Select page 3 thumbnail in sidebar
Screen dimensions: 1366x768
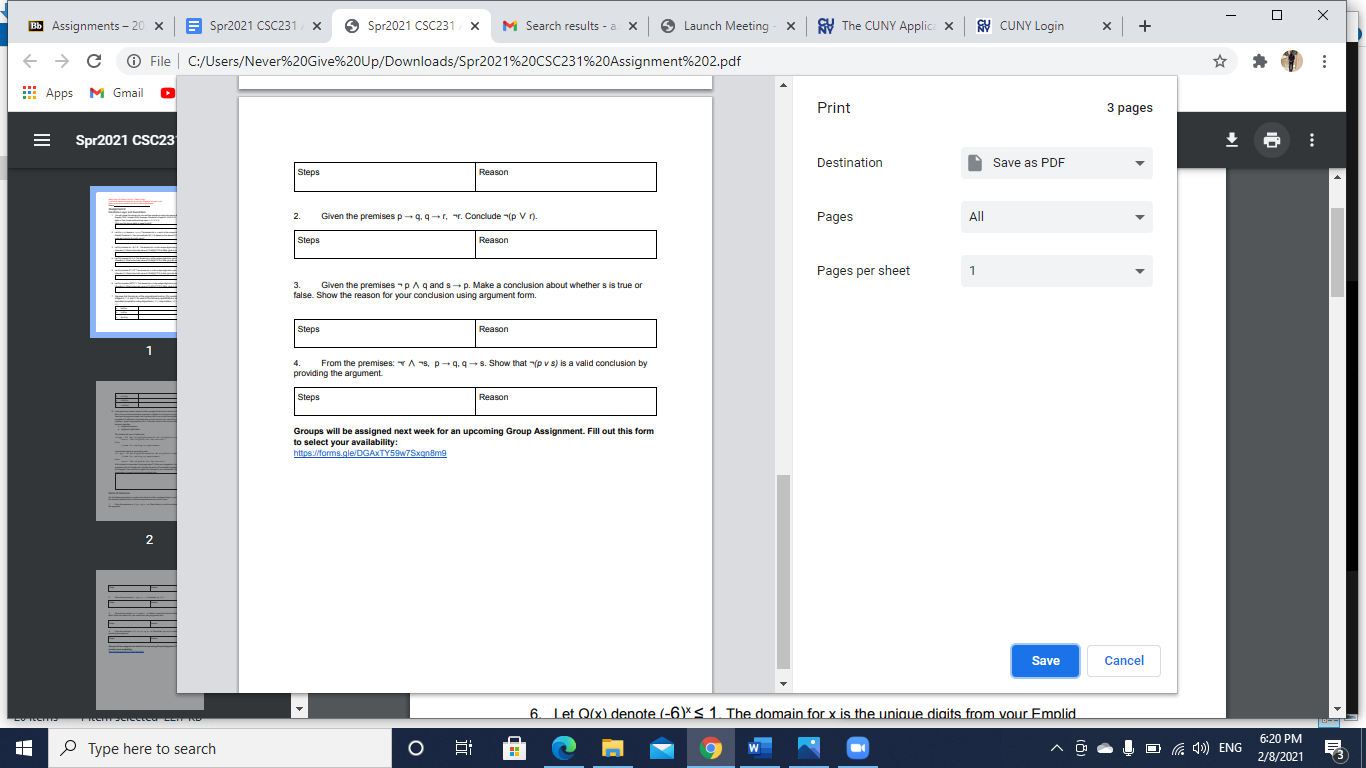137,640
